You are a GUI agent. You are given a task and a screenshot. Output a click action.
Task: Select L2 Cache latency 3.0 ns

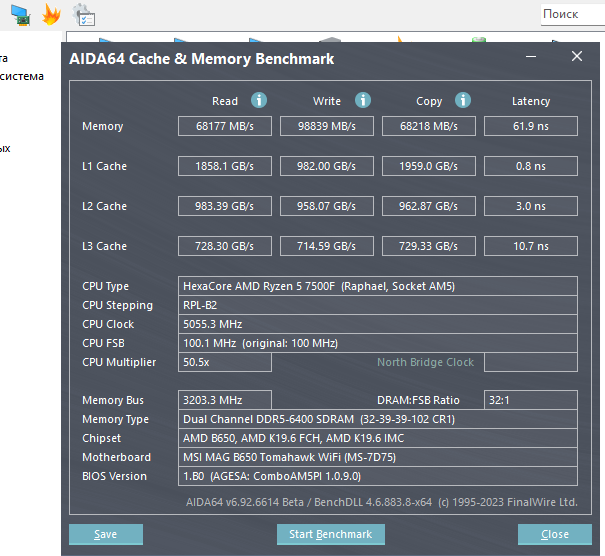point(531,206)
